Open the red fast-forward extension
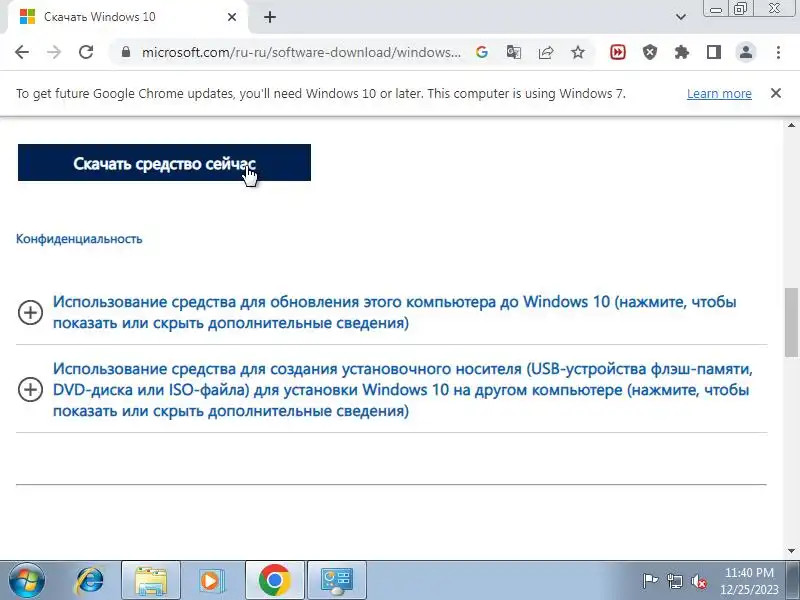Screen dimensions: 800x600 [618, 52]
